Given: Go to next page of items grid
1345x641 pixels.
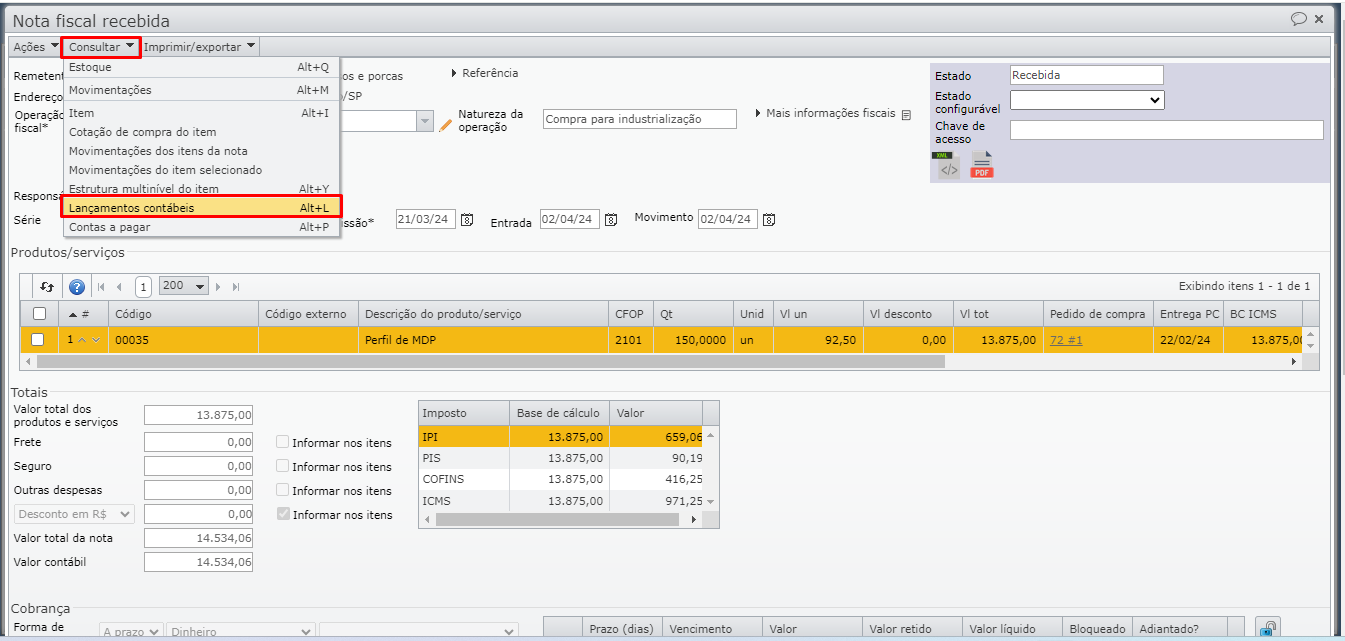Looking at the screenshot, I should pyautogui.click(x=219, y=286).
